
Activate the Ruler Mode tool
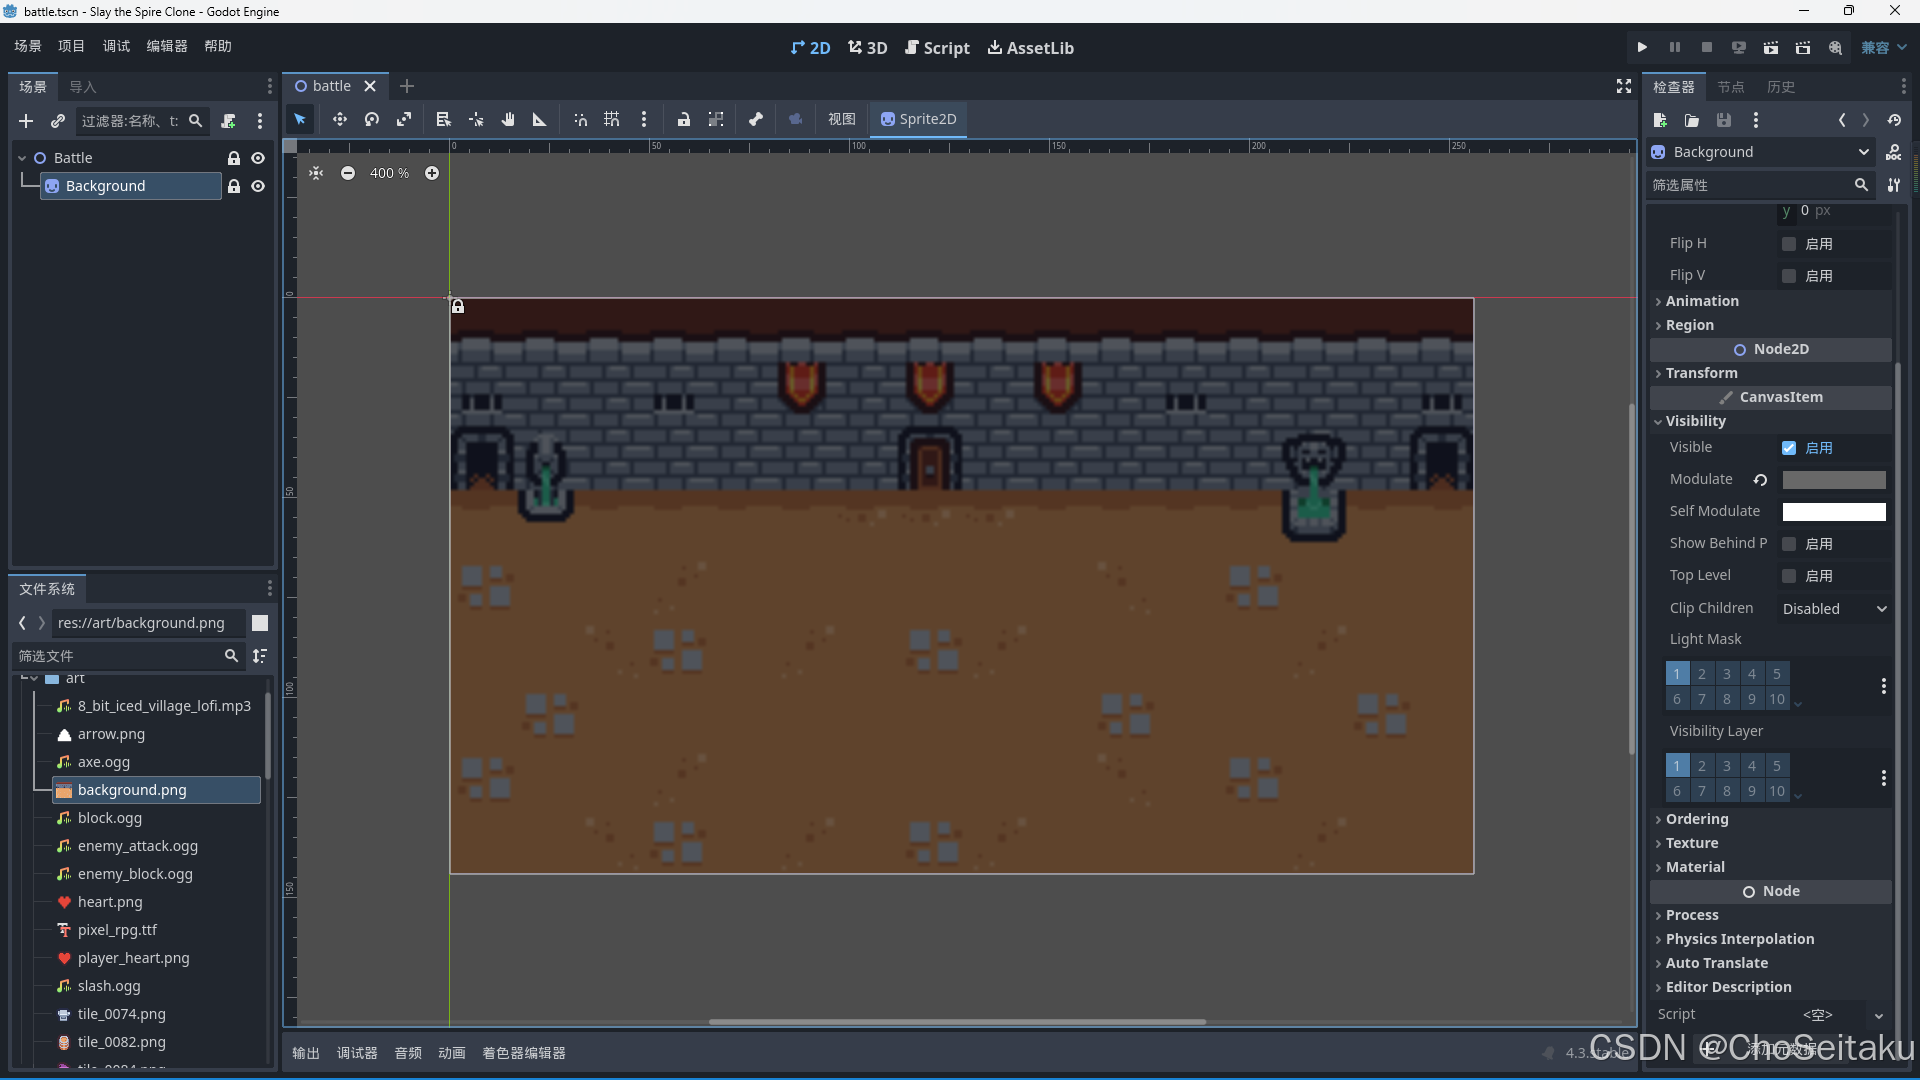(x=540, y=119)
